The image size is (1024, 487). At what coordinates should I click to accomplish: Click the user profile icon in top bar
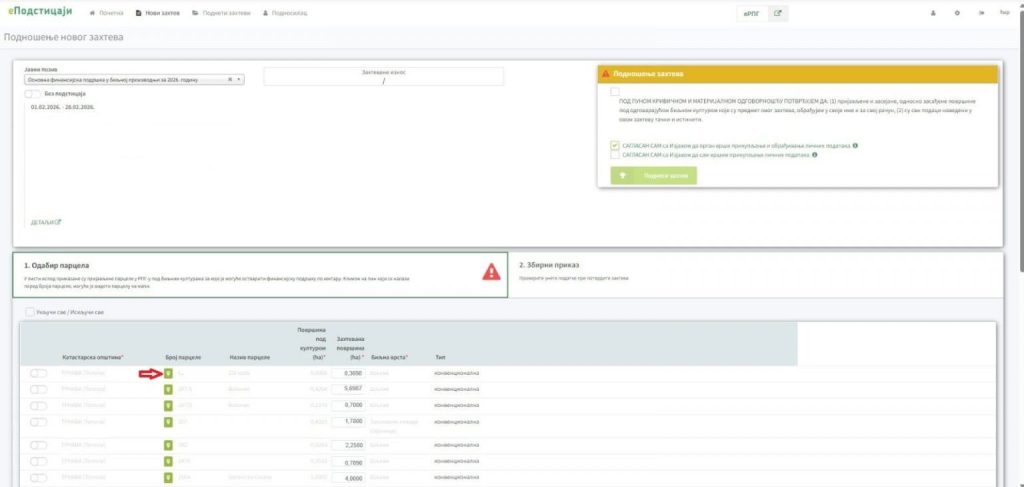click(x=933, y=13)
